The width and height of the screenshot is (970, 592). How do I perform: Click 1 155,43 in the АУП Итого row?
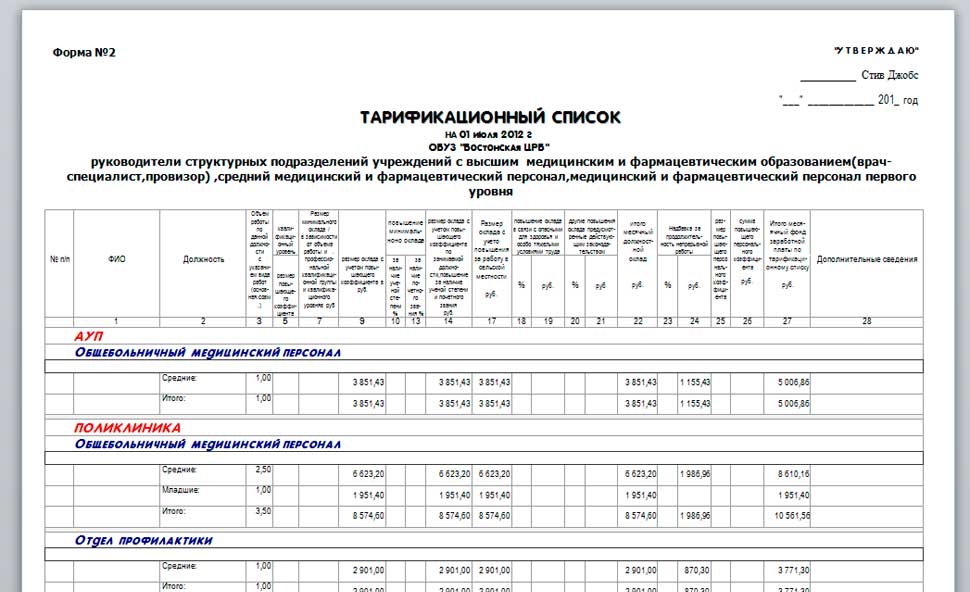tap(695, 403)
